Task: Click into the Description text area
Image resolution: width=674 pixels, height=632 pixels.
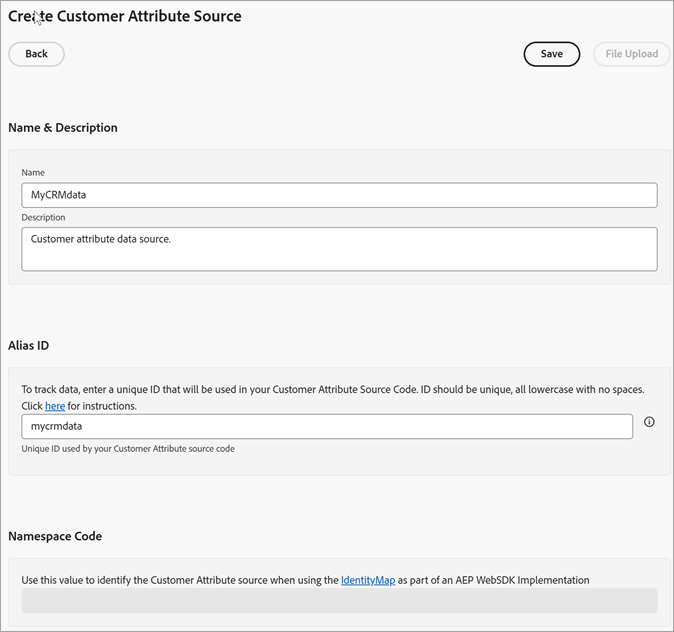Action: tap(339, 249)
